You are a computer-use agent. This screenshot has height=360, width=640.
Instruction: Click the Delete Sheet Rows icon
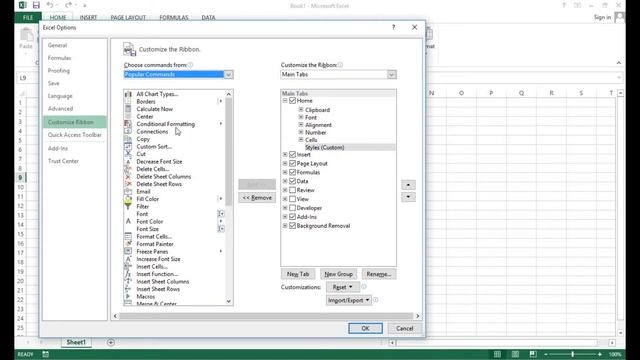coord(128,184)
